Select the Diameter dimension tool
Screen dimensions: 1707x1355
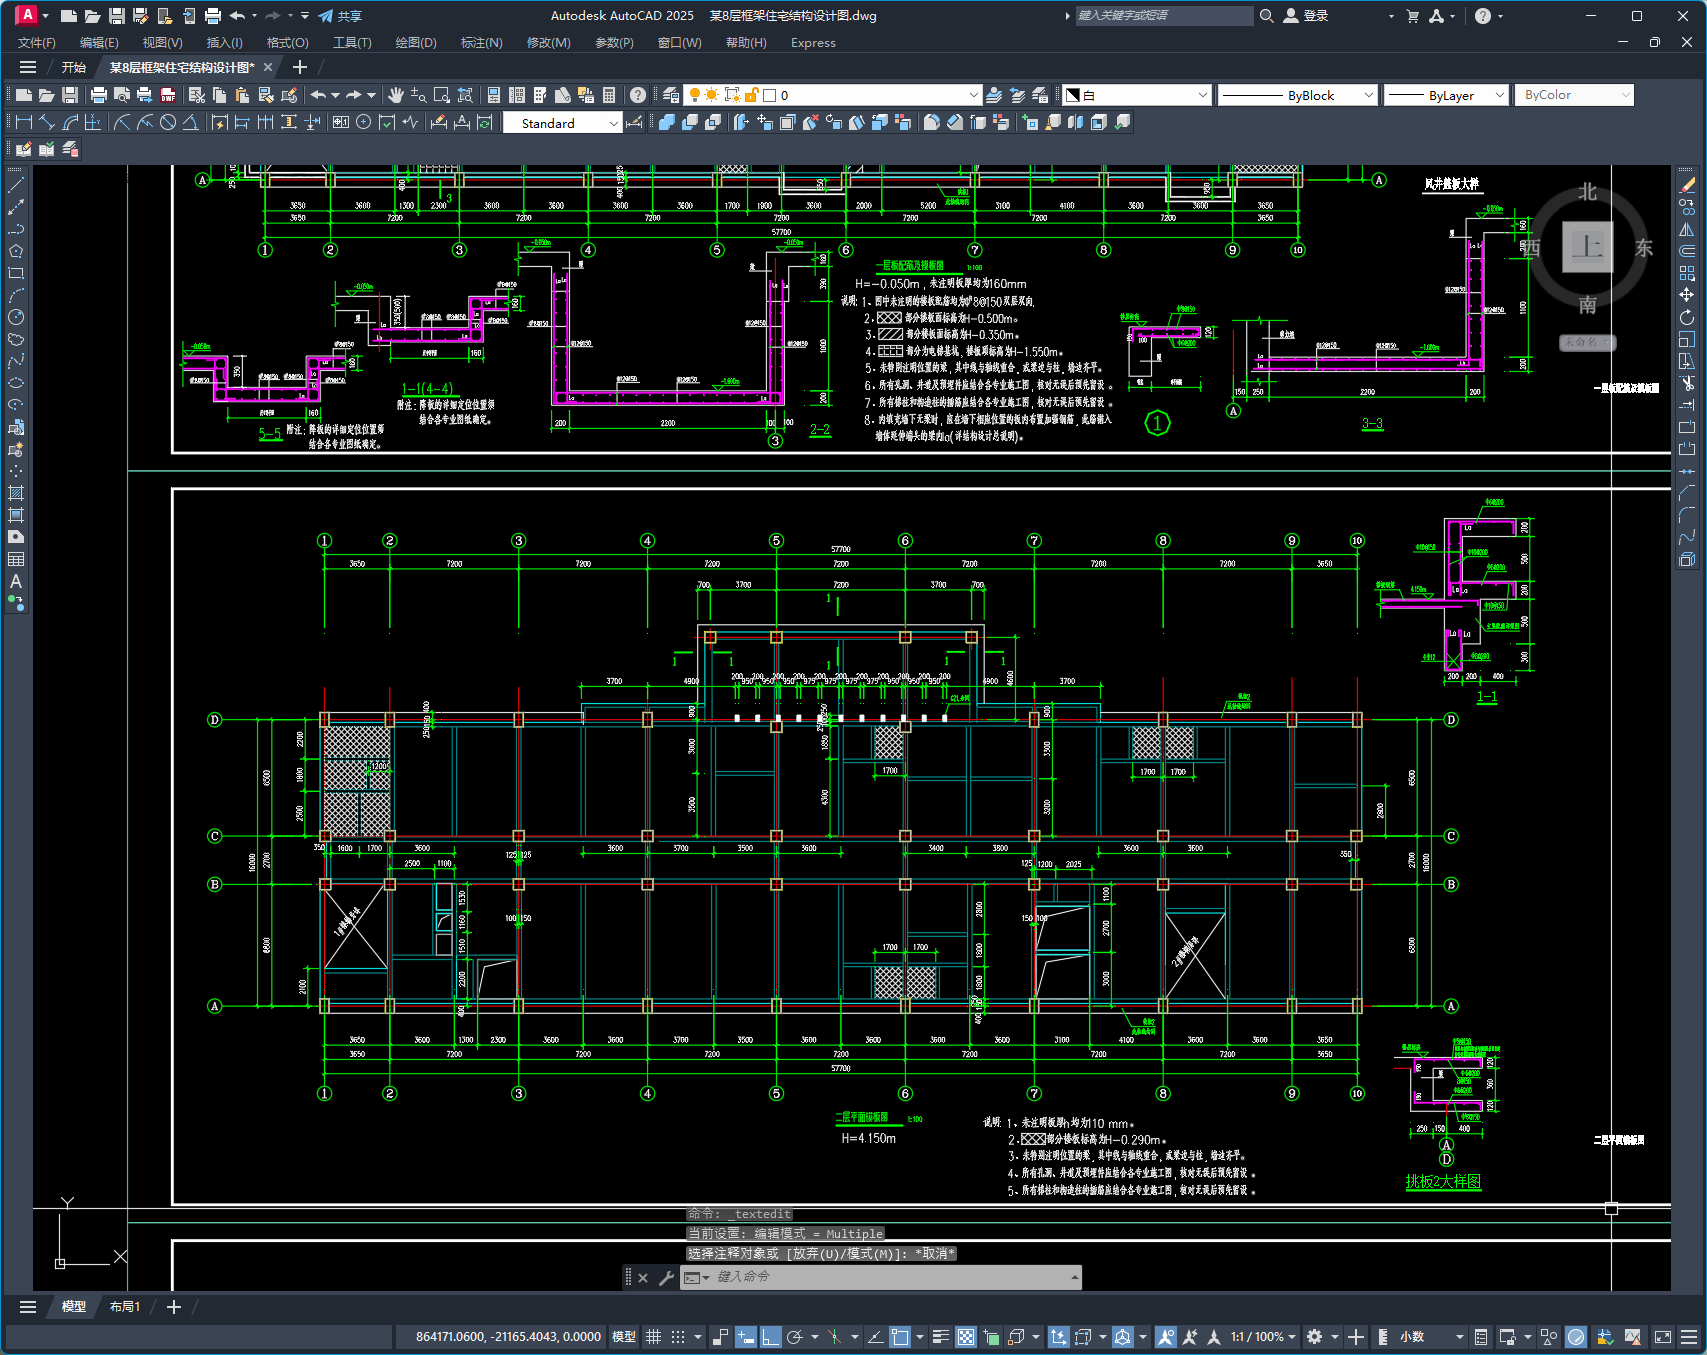click(168, 122)
